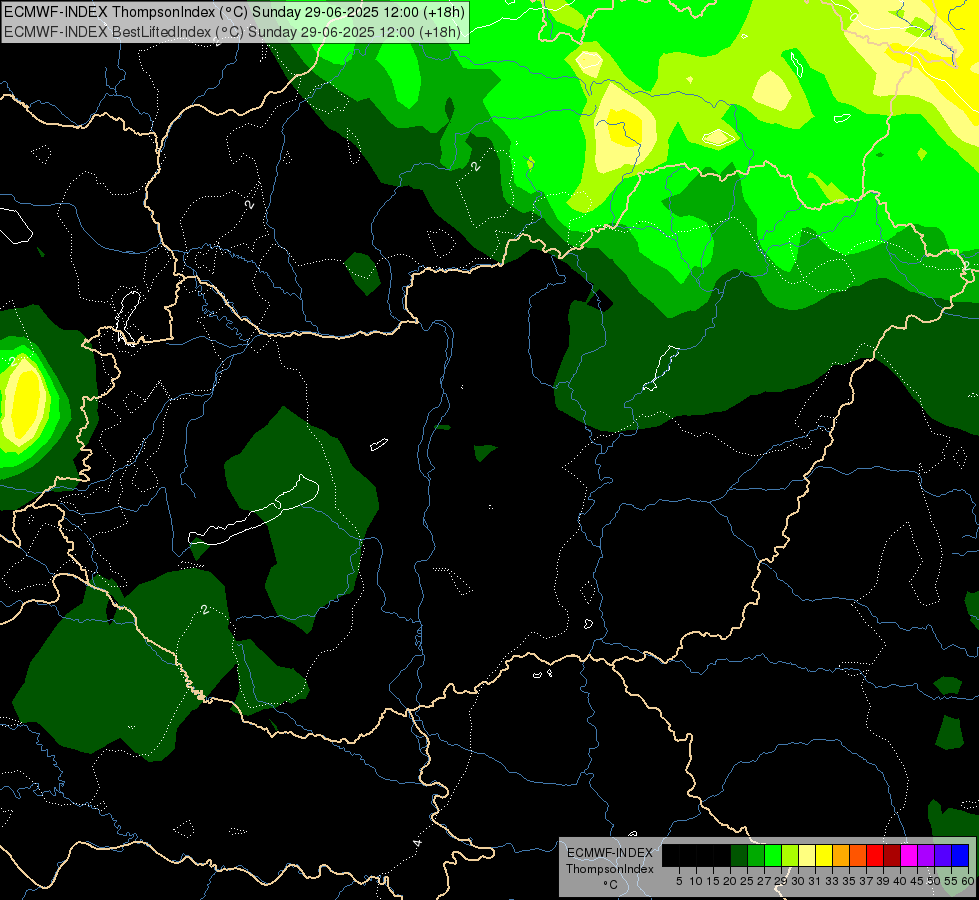Pick the purple 45–50 legend swatch
This screenshot has height=900, width=979.
pyautogui.click(x=926, y=855)
